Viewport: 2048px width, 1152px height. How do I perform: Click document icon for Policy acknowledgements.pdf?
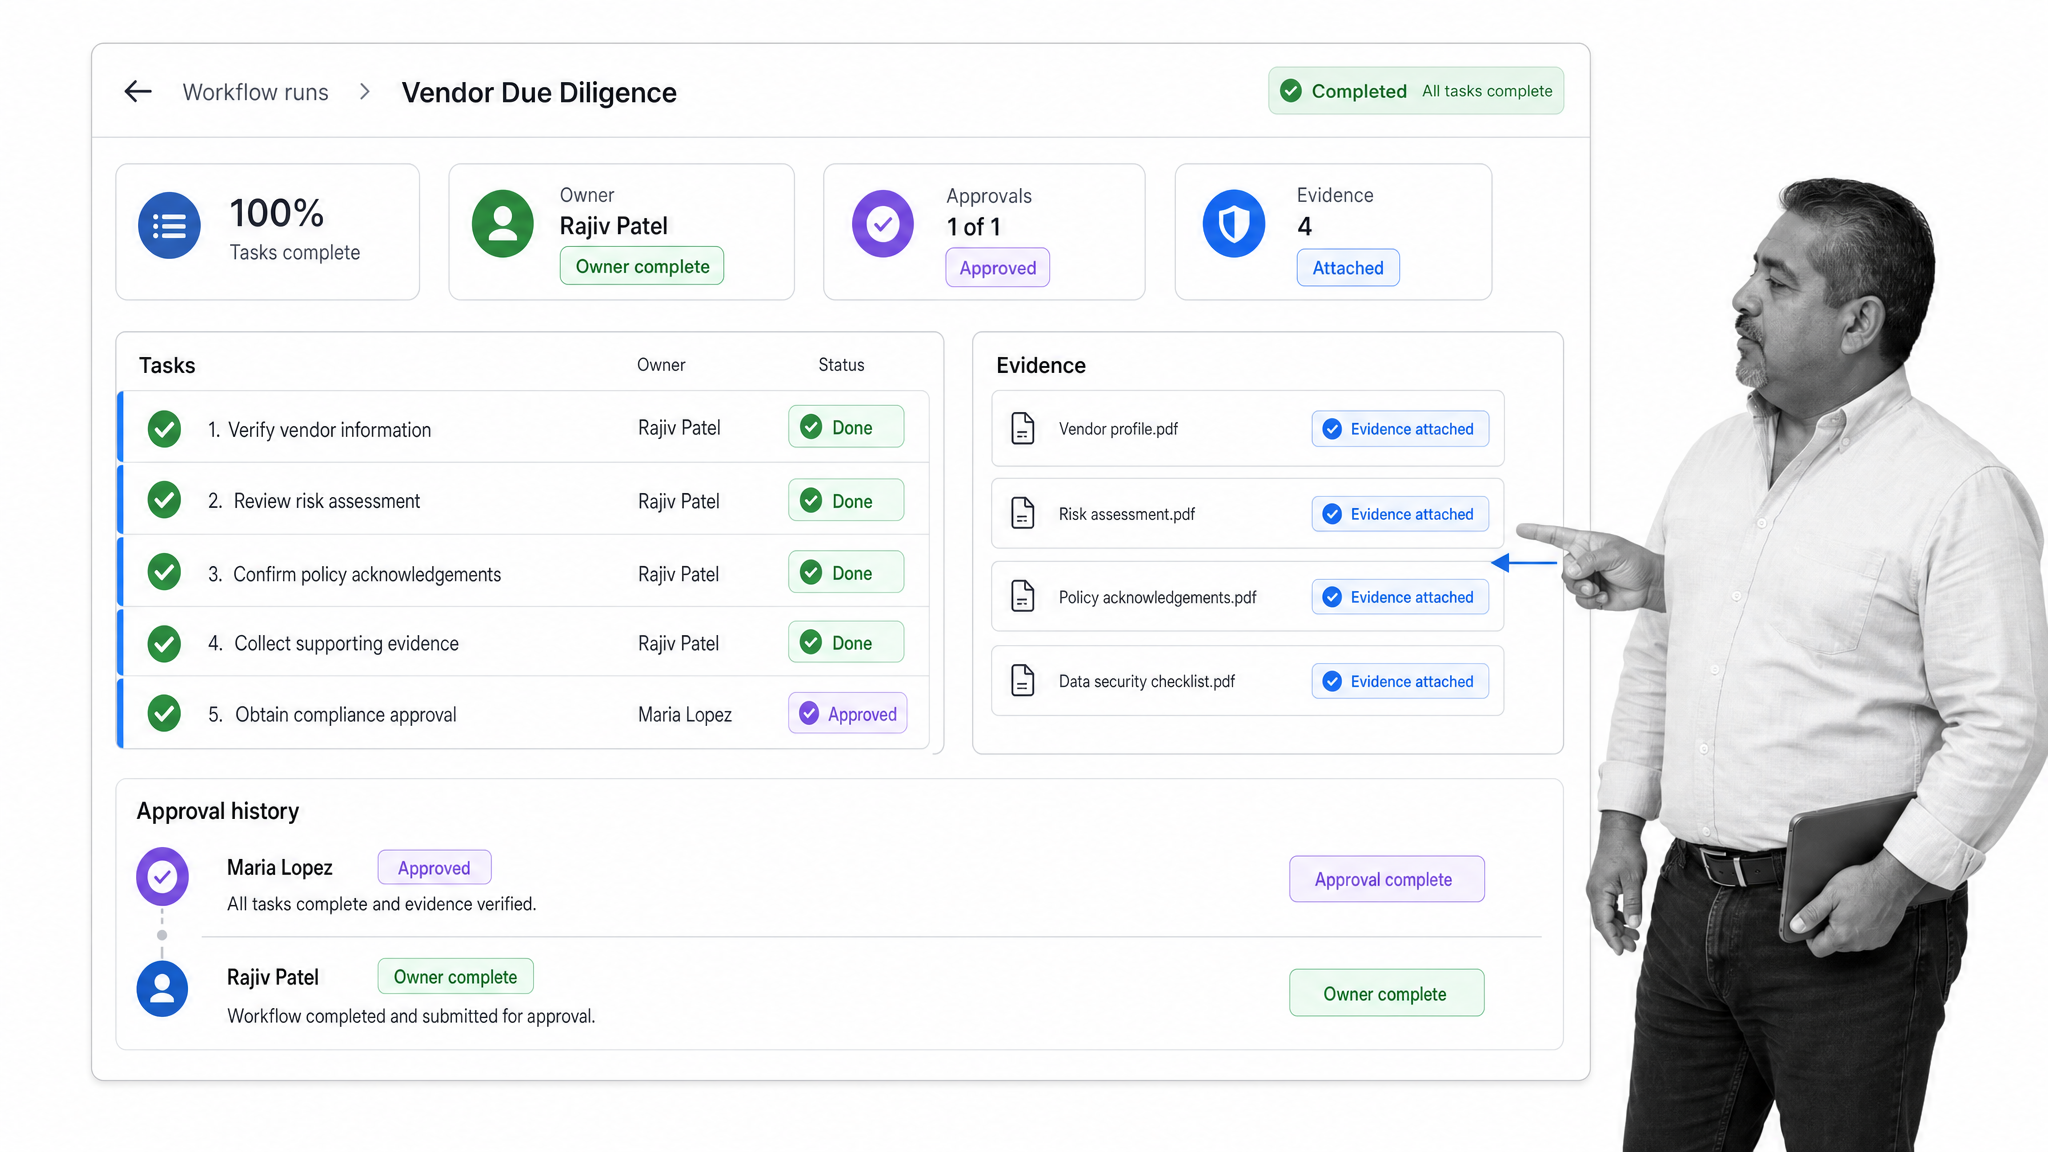coord(1023,596)
